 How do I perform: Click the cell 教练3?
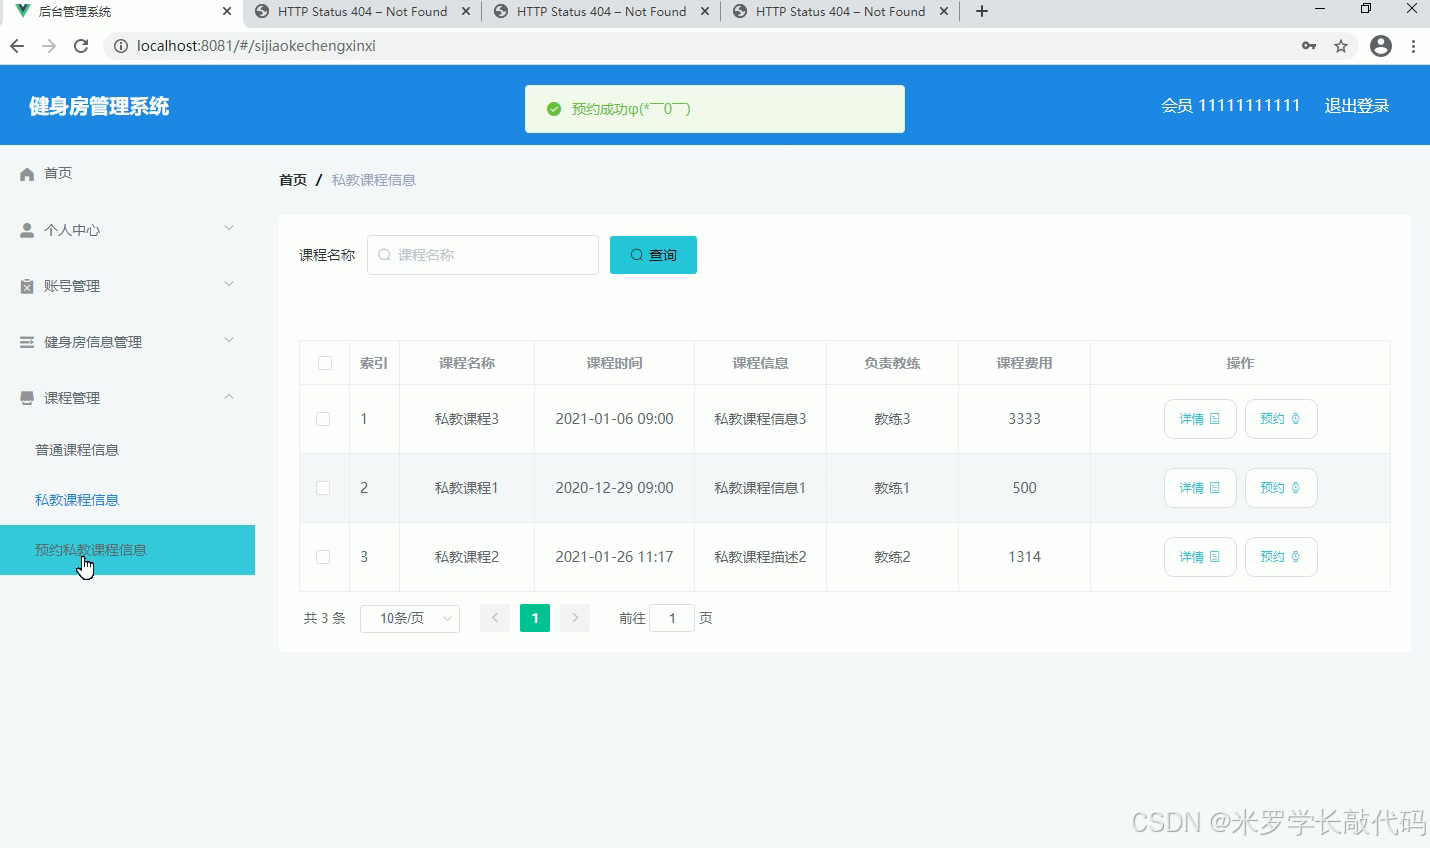click(x=892, y=419)
